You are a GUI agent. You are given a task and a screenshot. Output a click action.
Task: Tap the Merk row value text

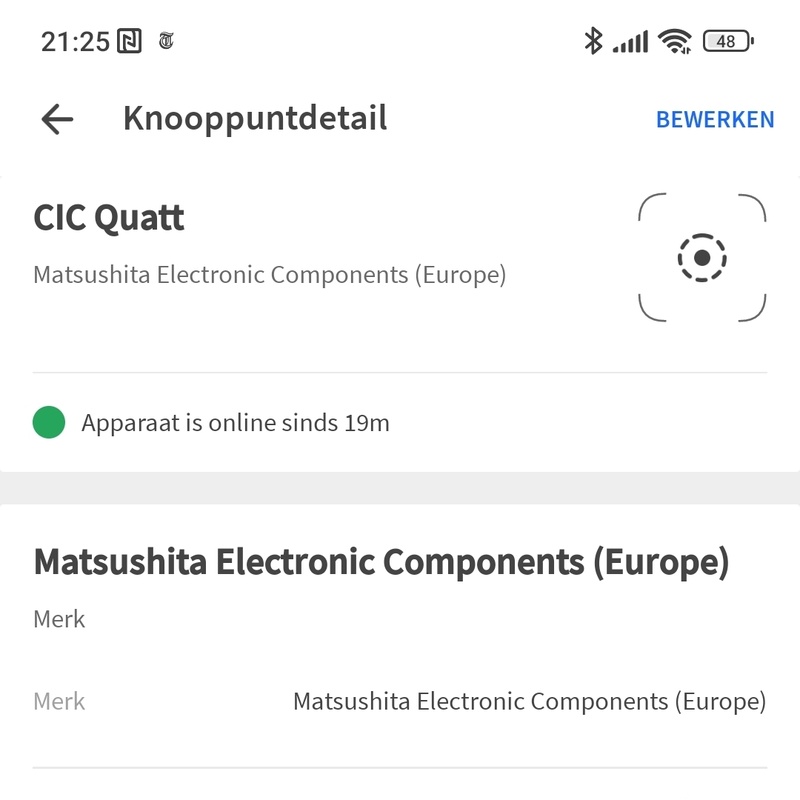point(529,701)
